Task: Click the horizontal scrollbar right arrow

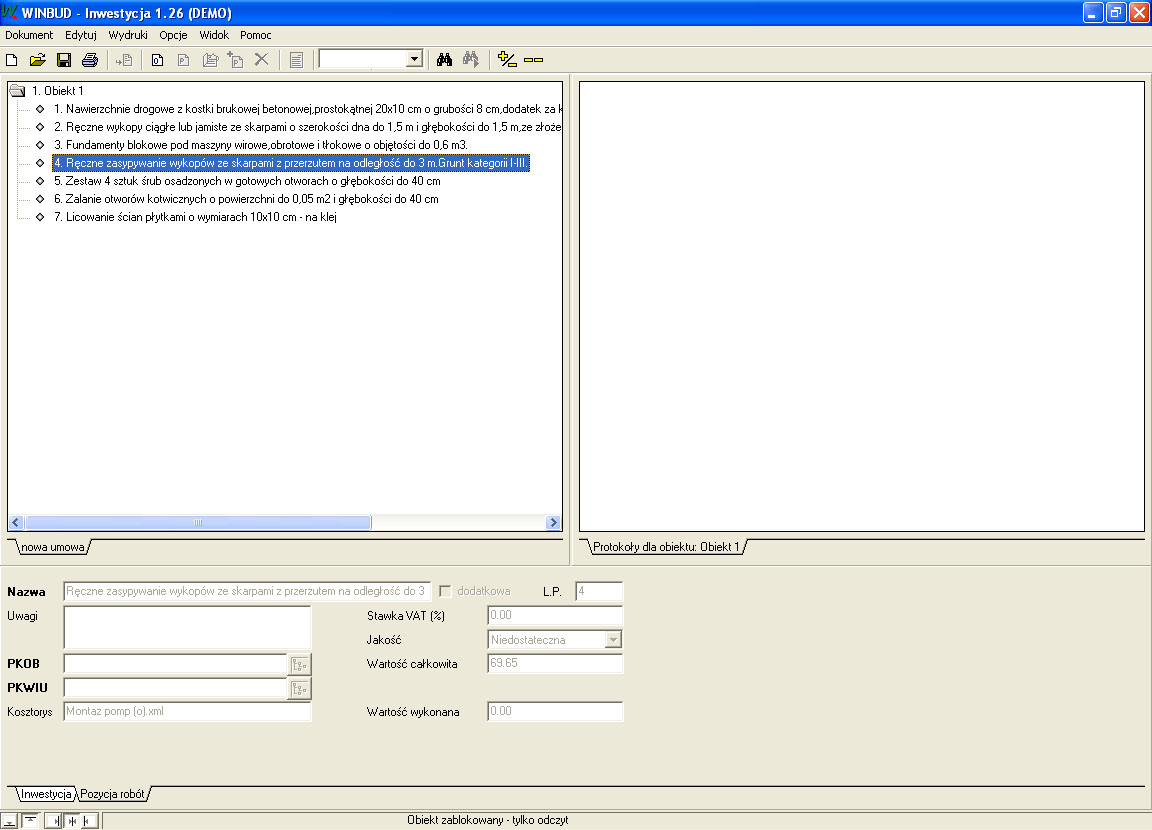Action: 554,523
